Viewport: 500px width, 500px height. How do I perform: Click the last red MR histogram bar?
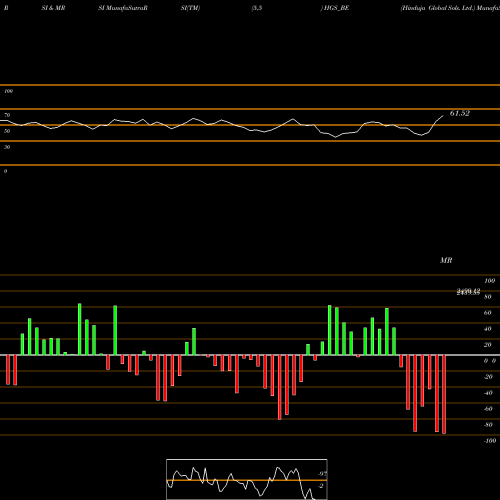tap(444, 394)
